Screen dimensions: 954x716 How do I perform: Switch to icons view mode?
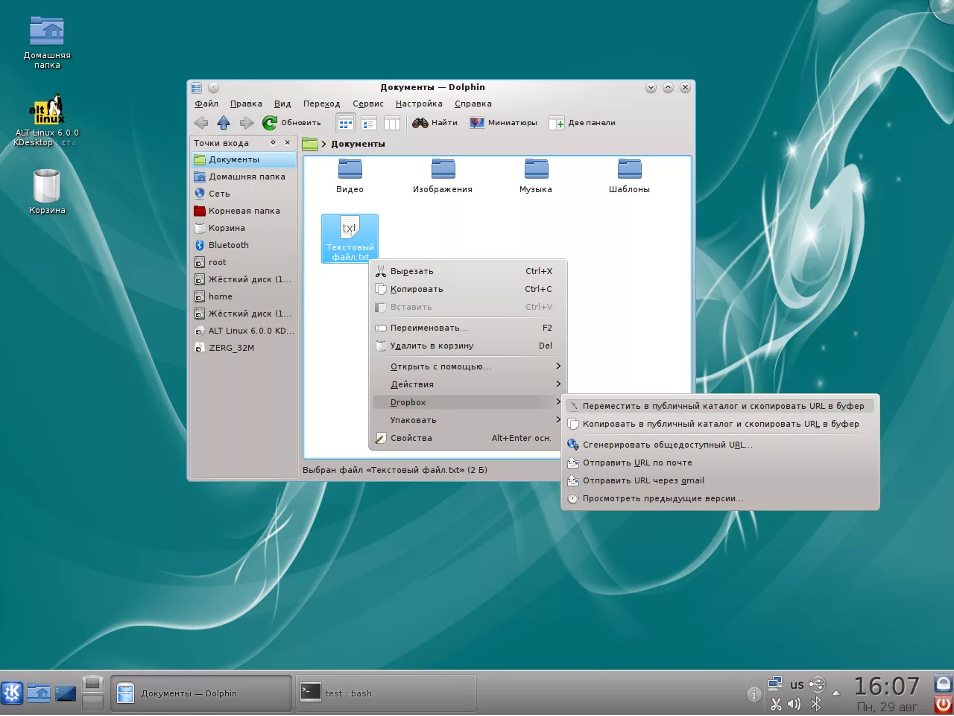(346, 123)
